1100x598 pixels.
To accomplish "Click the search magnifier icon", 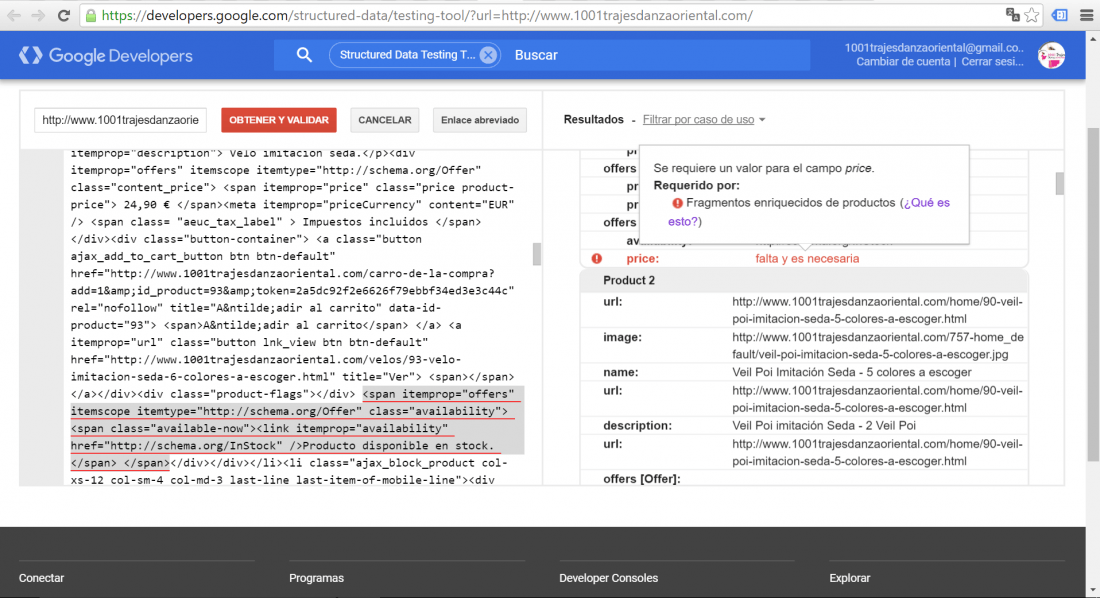I will click(304, 55).
